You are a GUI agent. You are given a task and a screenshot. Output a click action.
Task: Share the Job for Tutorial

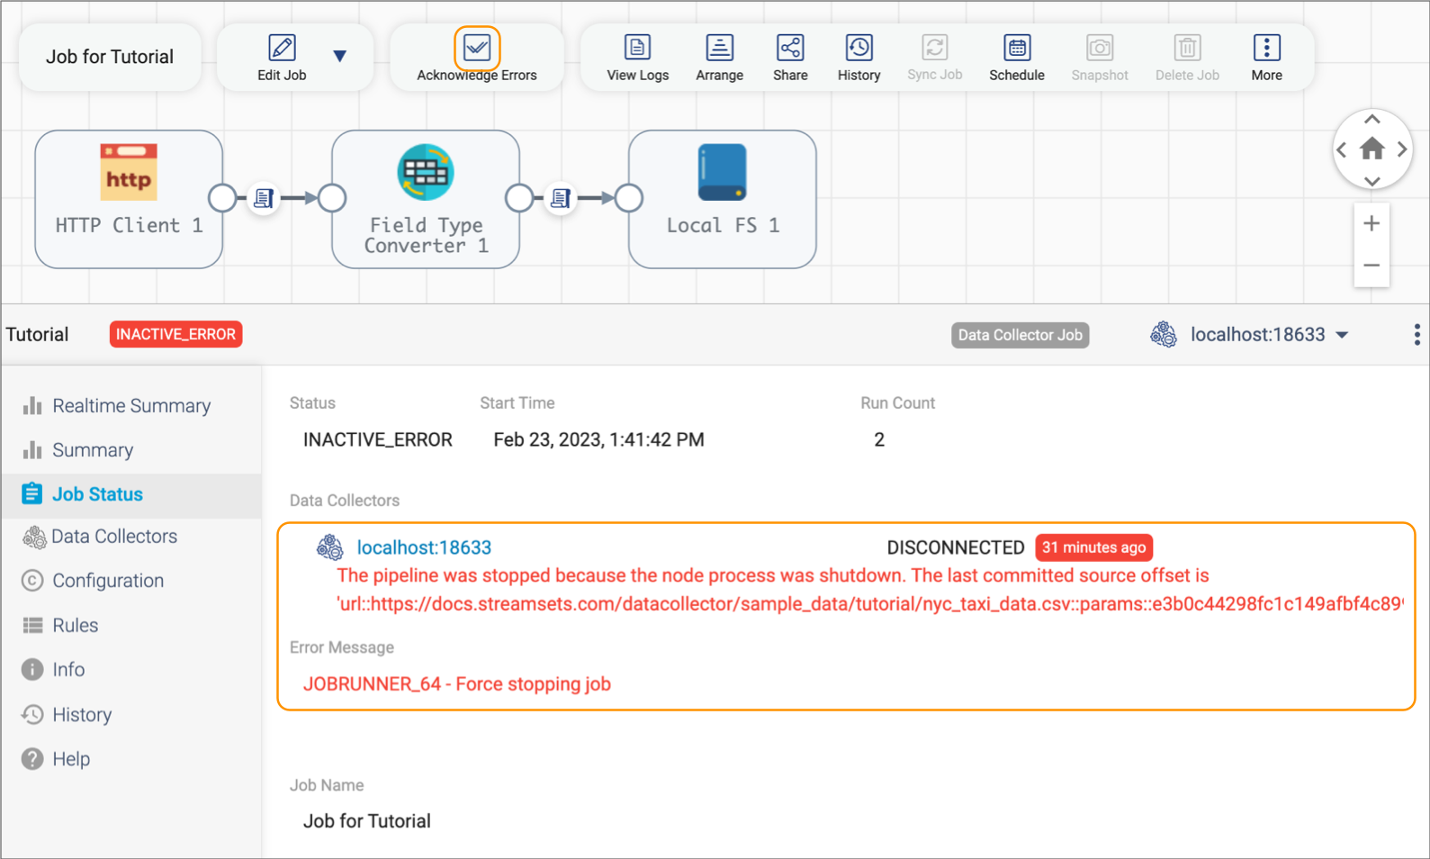point(789,57)
